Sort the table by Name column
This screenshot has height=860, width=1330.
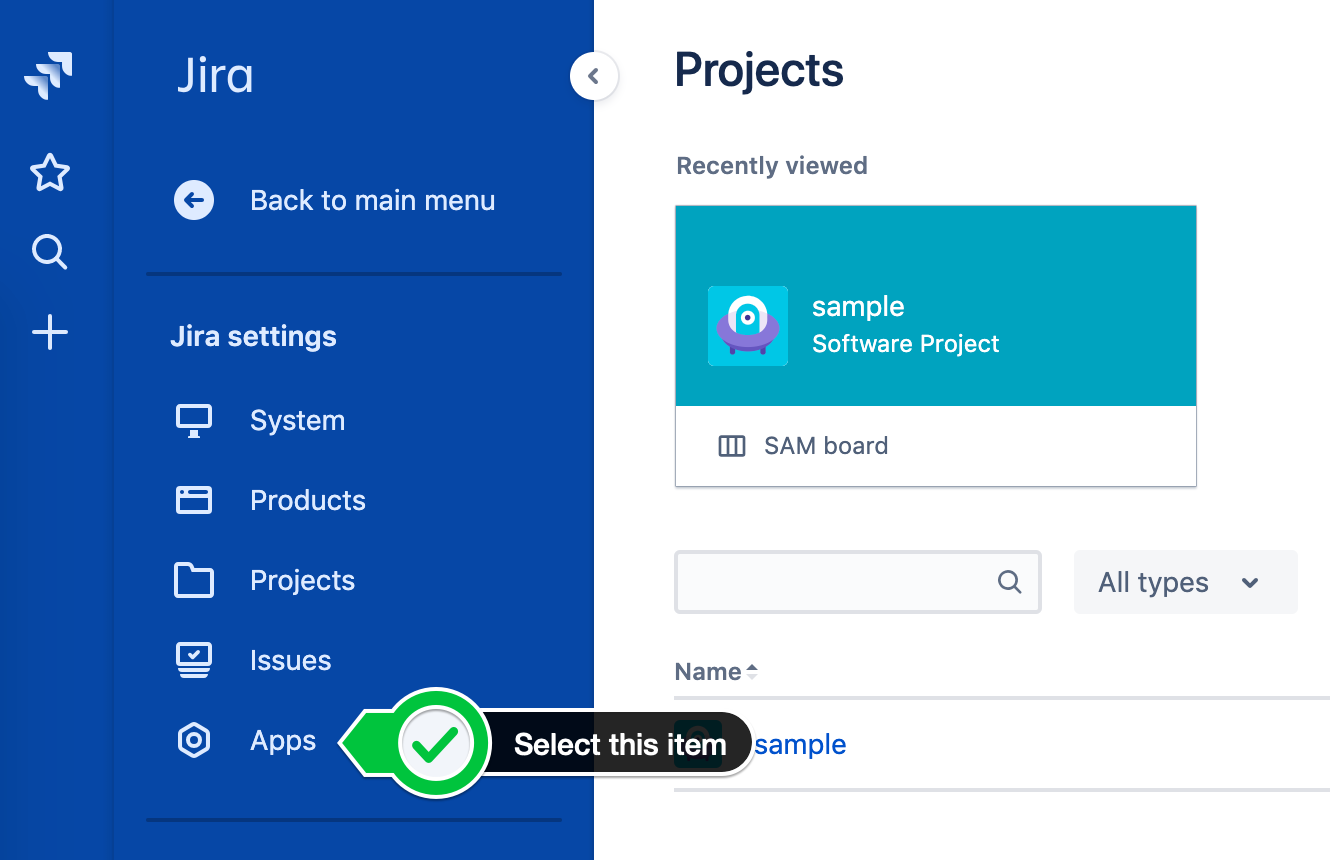tap(716, 672)
